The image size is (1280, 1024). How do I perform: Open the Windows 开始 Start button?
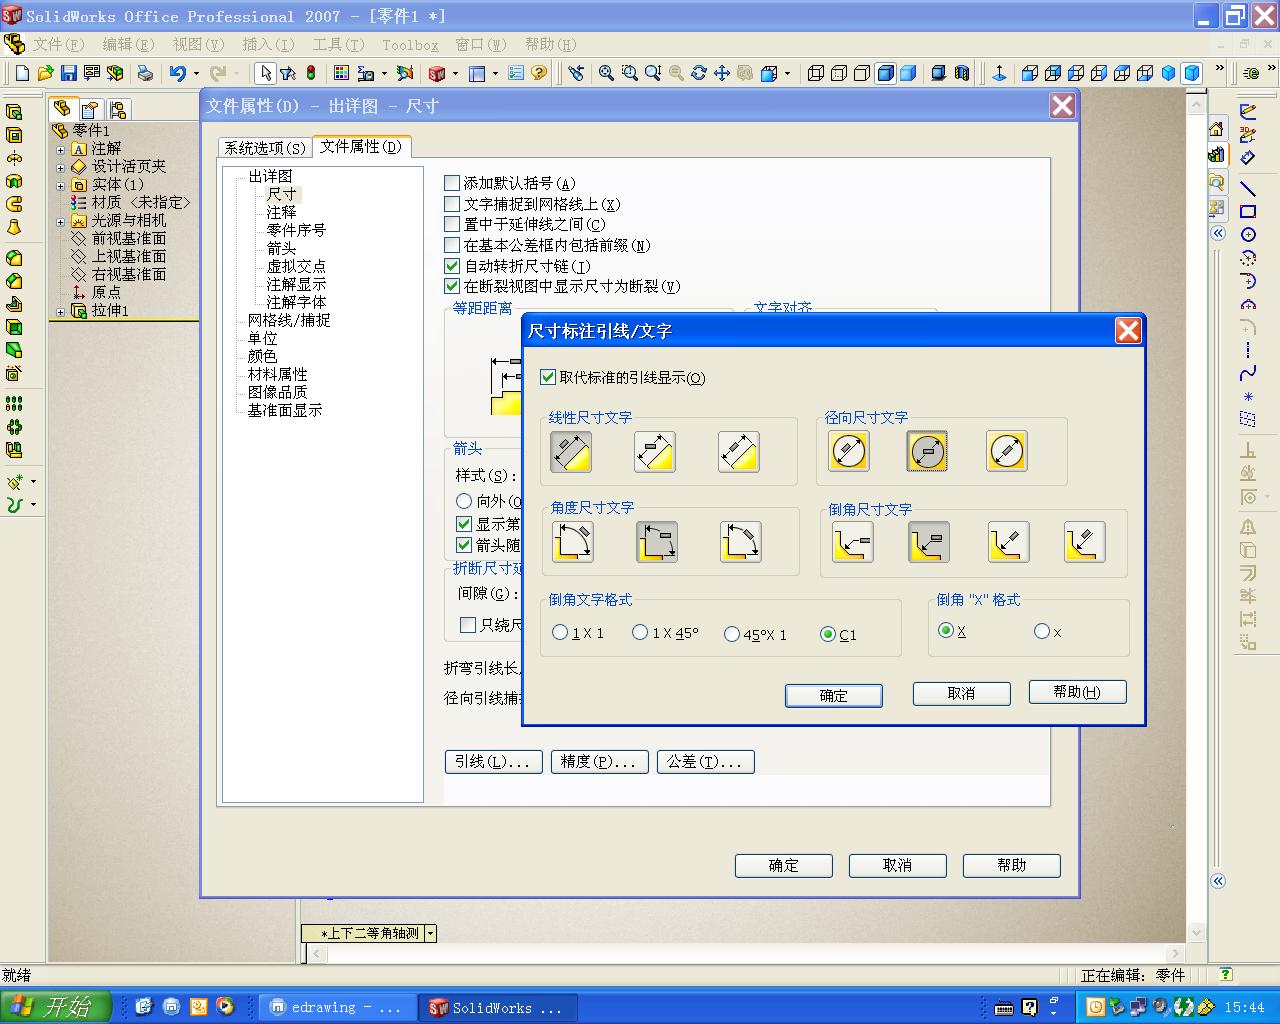[58, 1007]
